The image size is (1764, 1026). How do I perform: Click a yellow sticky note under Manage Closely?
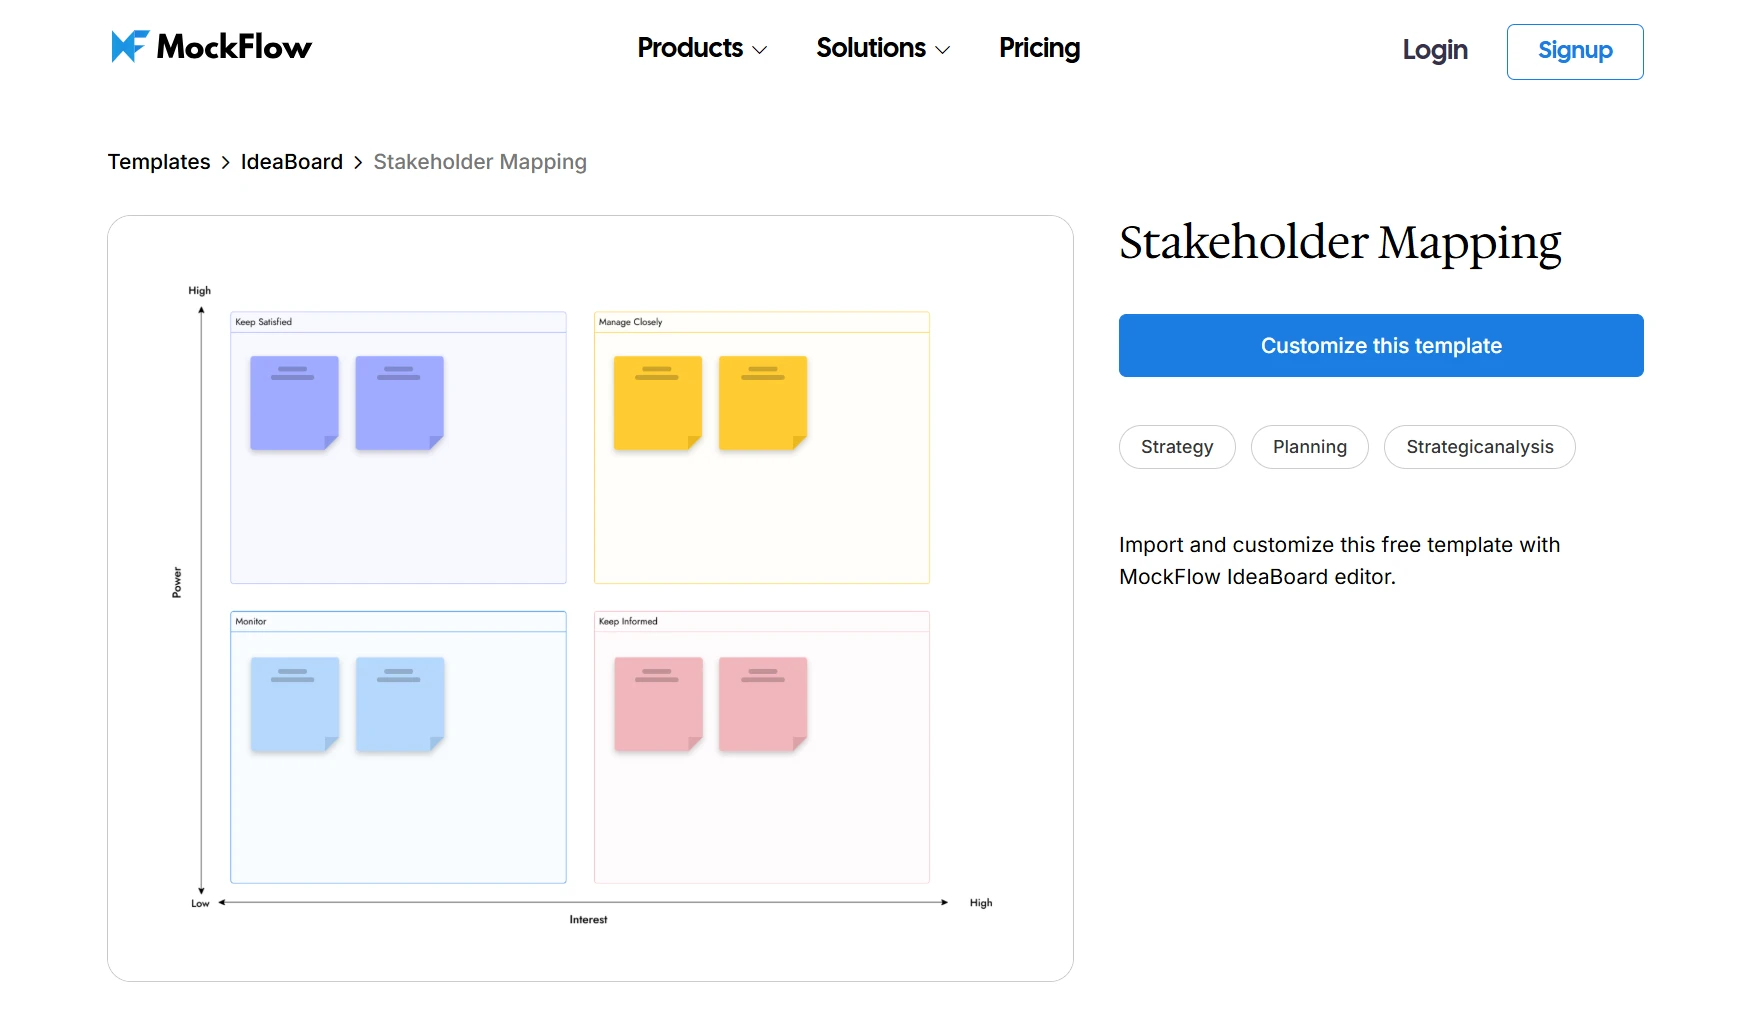657,402
